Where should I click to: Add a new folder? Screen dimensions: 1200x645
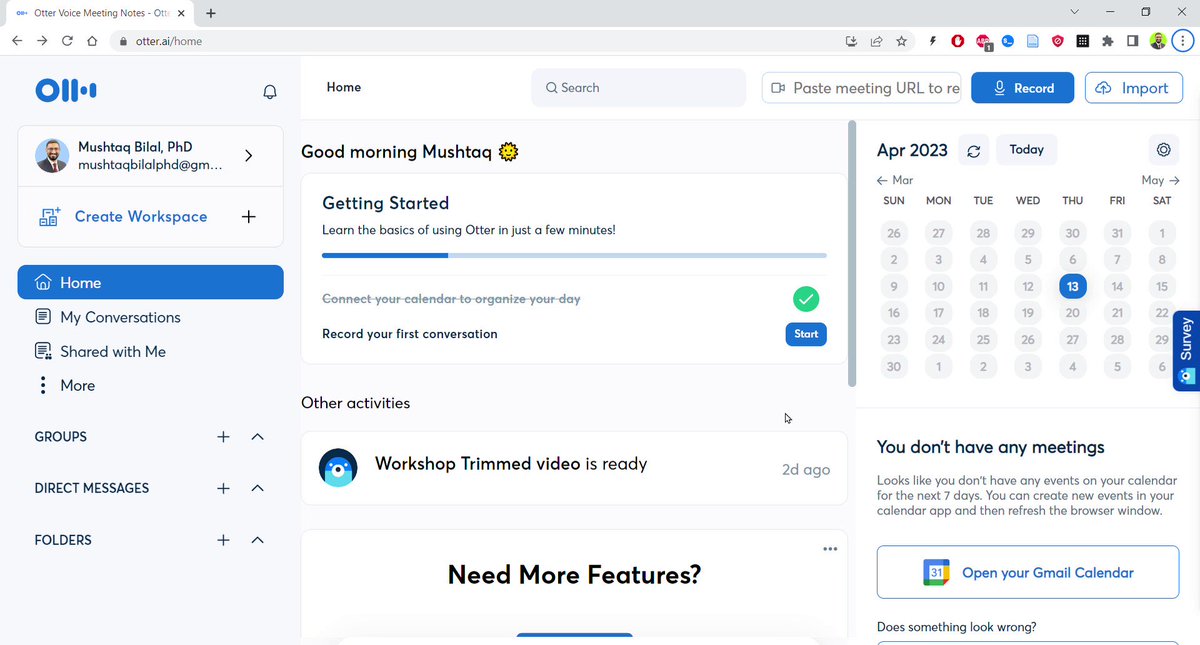(x=223, y=540)
